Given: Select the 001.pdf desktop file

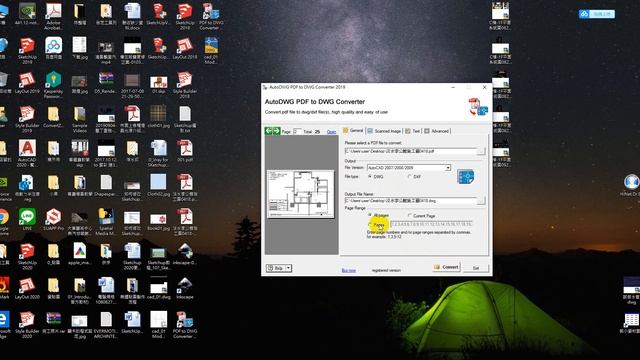Looking at the screenshot, I should [184, 151].
